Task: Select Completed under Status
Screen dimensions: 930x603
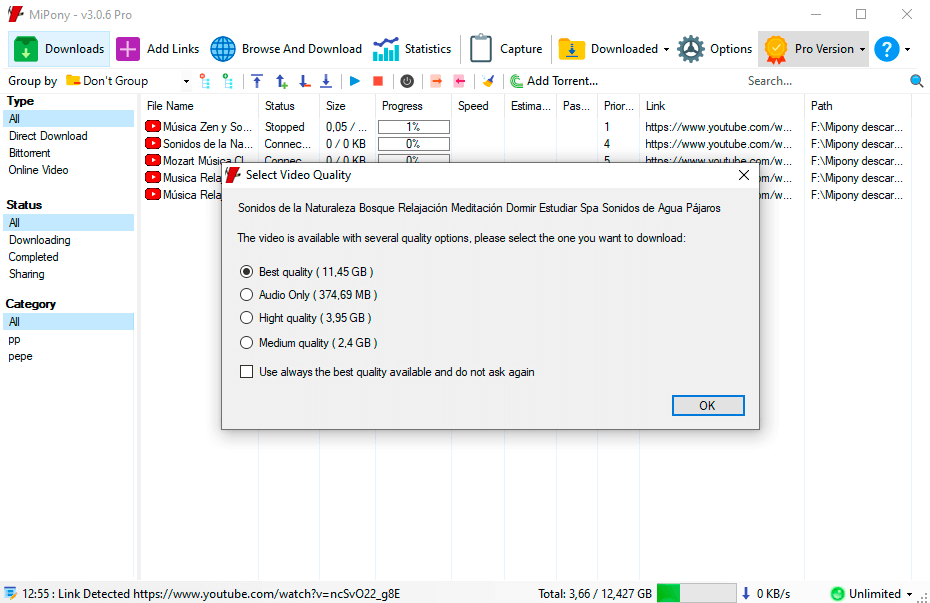Action: 33,257
